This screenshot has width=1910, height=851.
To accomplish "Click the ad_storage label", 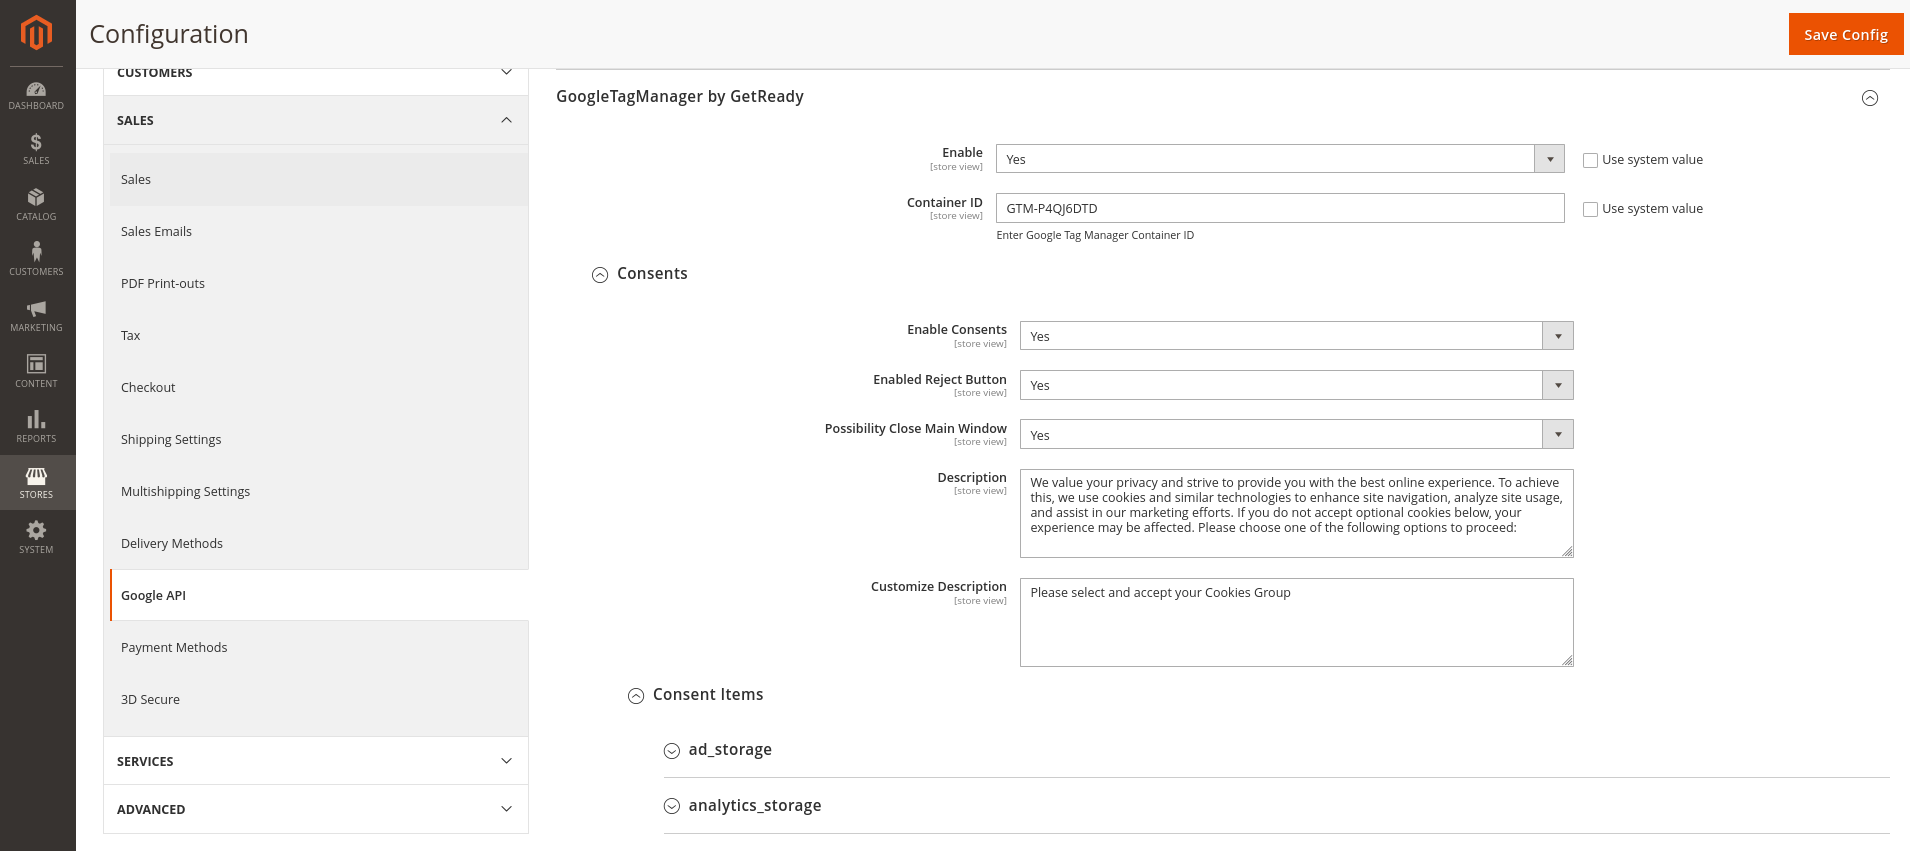I will click(730, 750).
